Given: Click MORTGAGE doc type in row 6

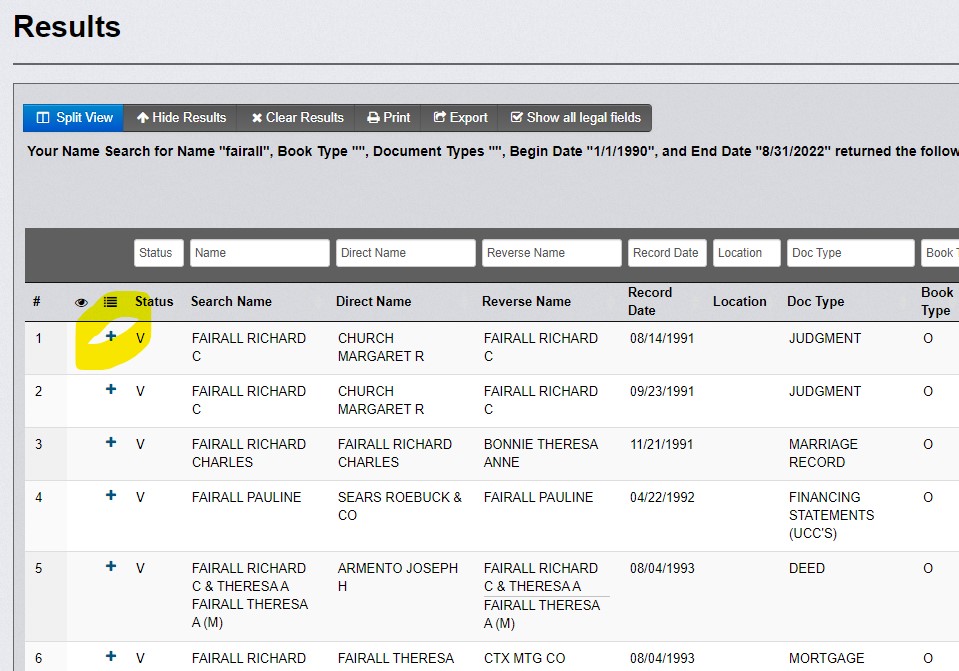Looking at the screenshot, I should 826,658.
